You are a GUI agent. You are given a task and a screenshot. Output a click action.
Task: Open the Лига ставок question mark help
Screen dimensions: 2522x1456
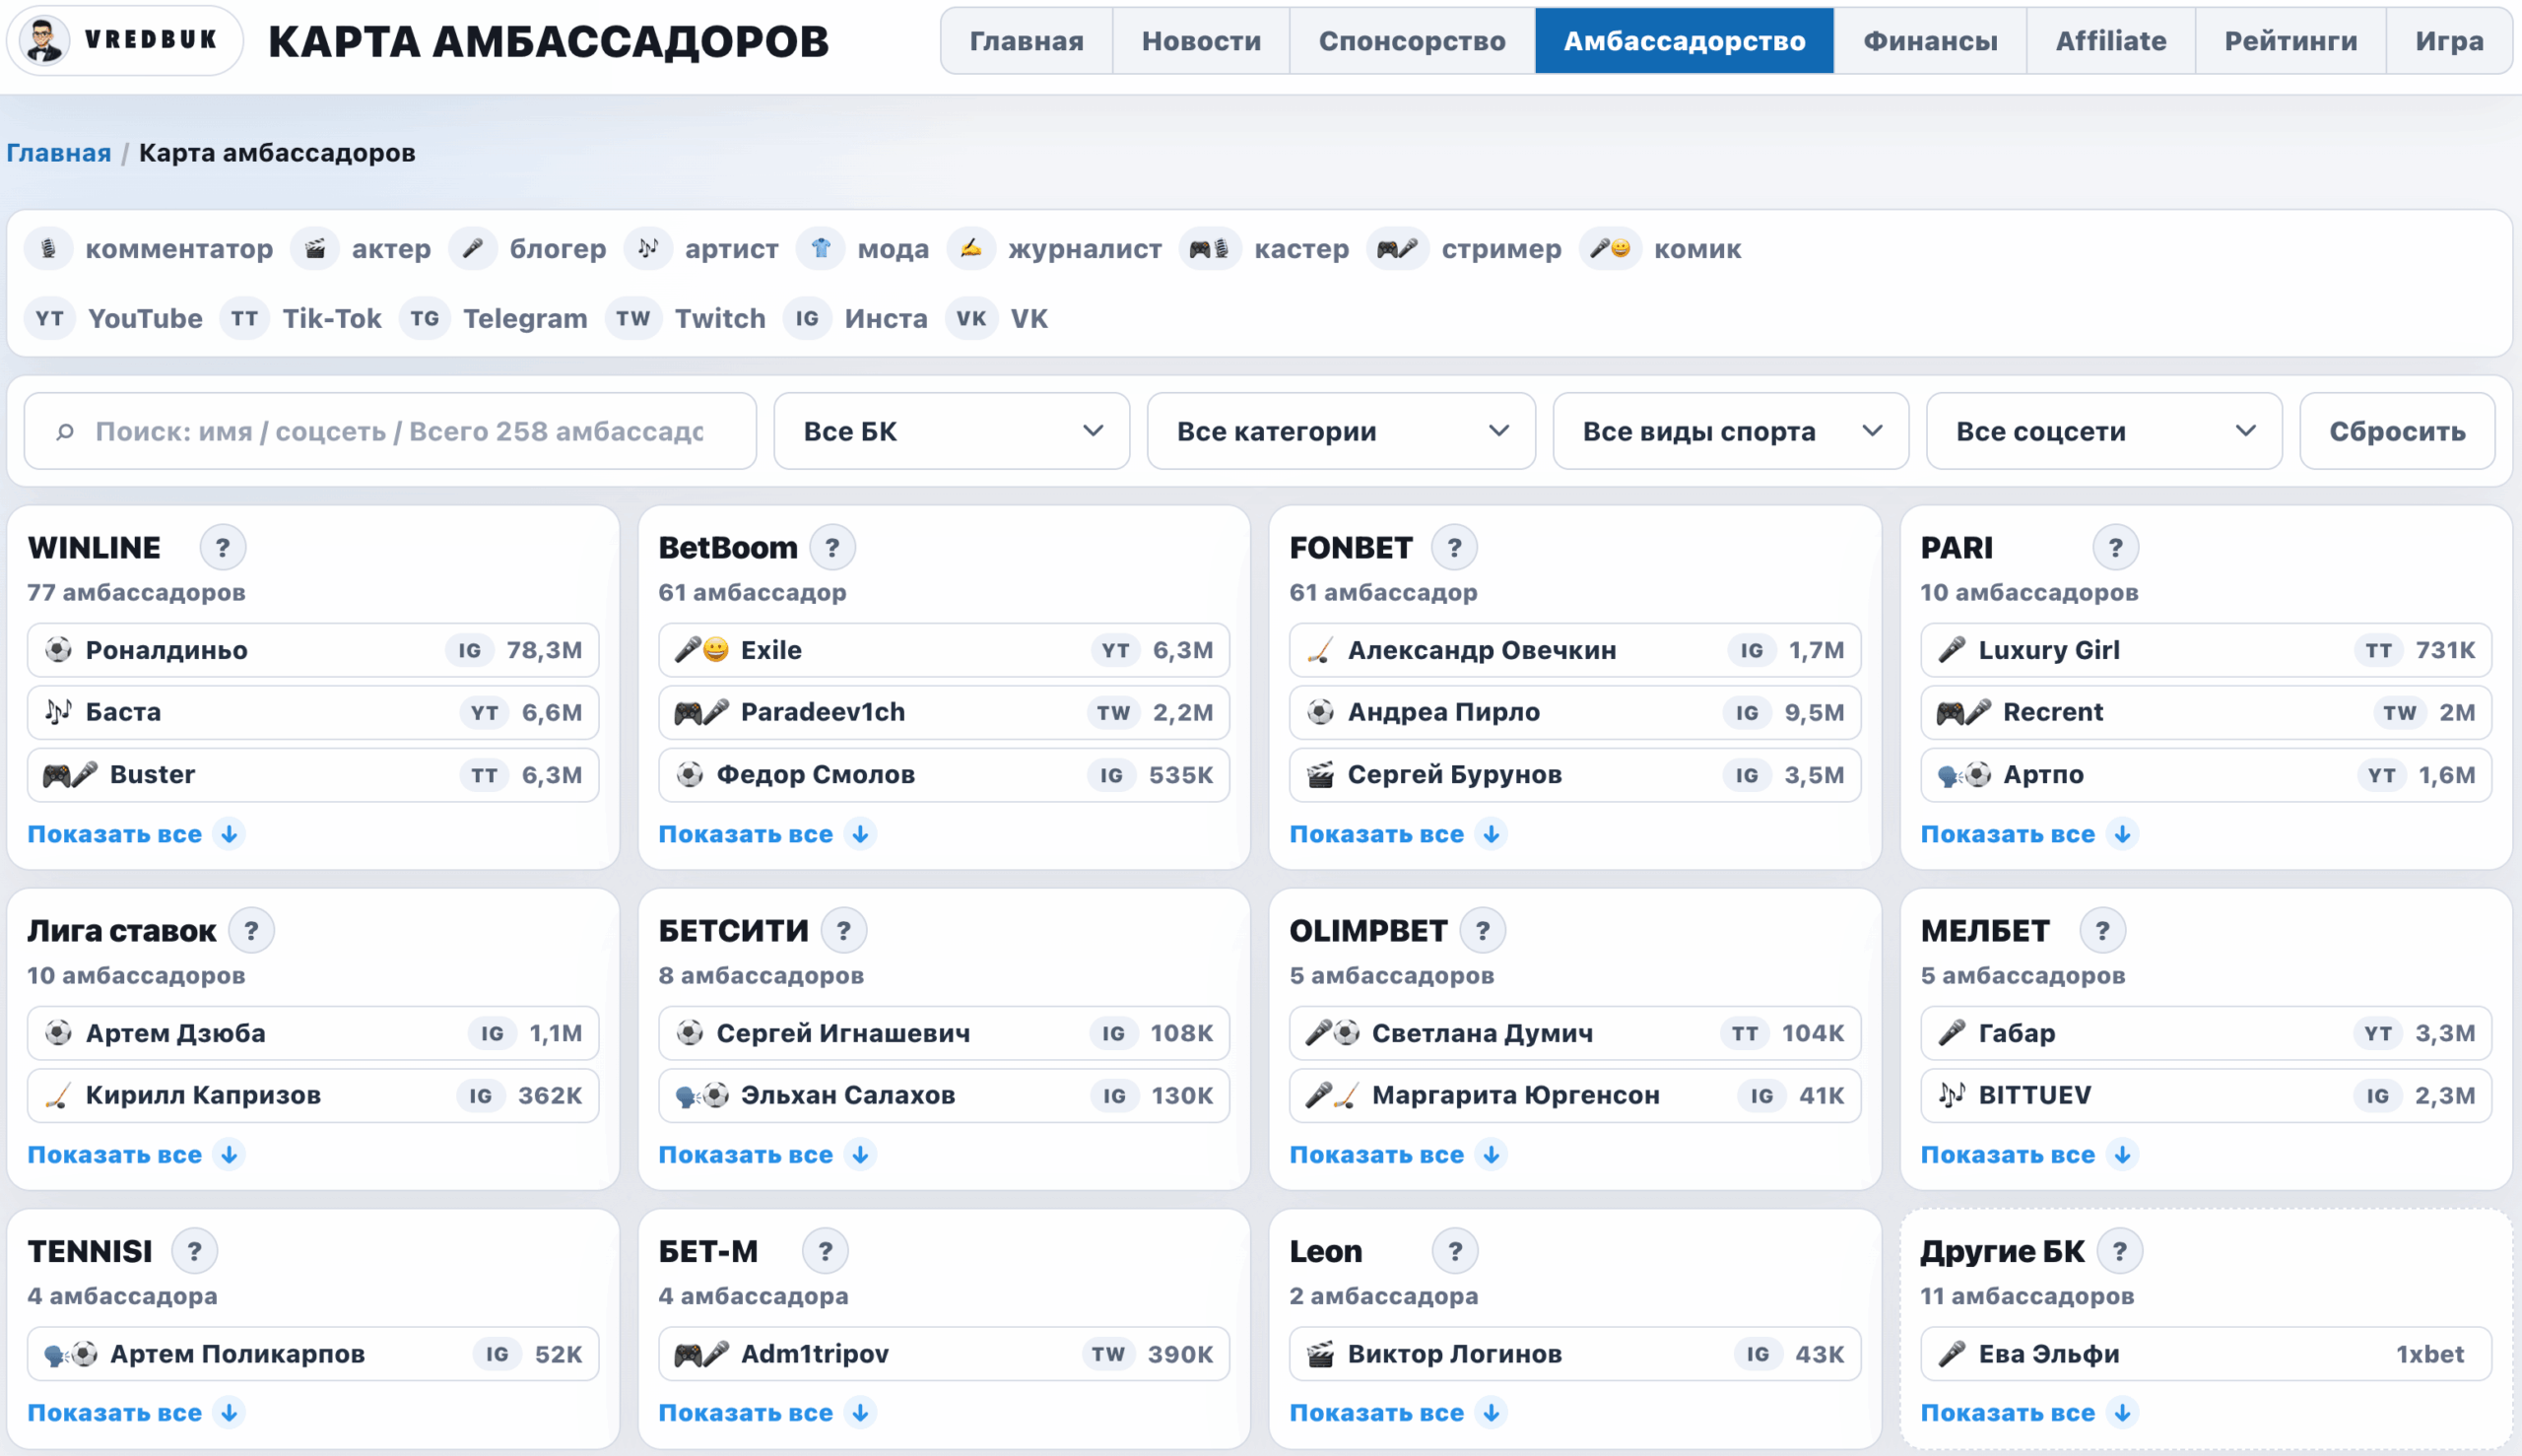point(252,931)
